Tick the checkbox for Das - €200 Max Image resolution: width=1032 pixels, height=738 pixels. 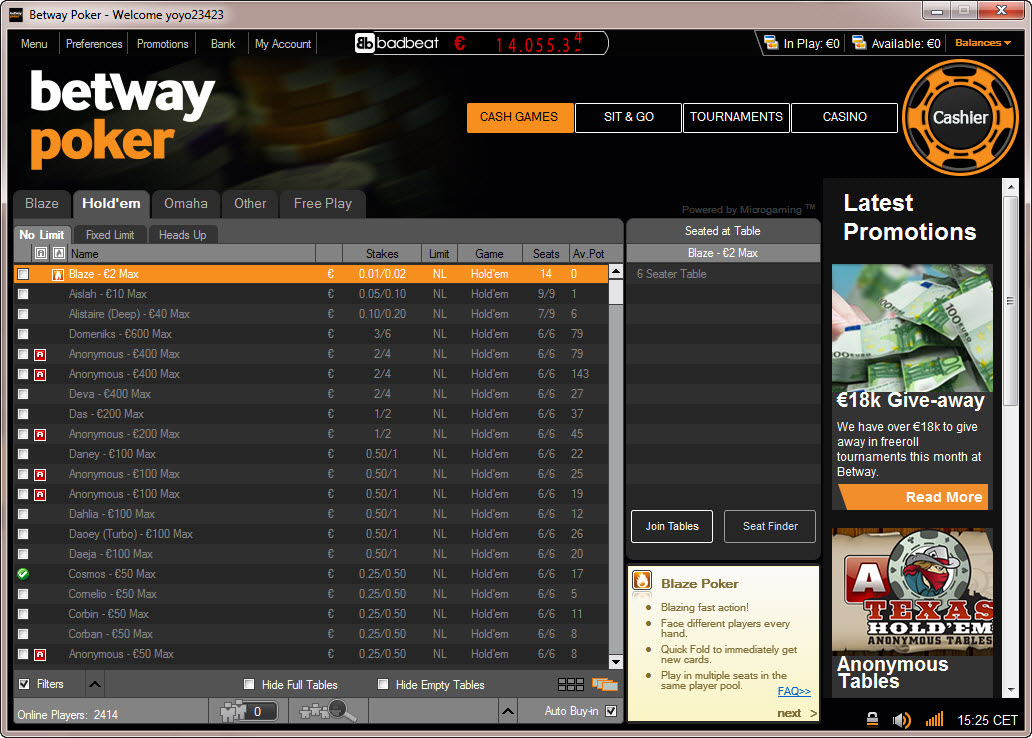click(23, 414)
